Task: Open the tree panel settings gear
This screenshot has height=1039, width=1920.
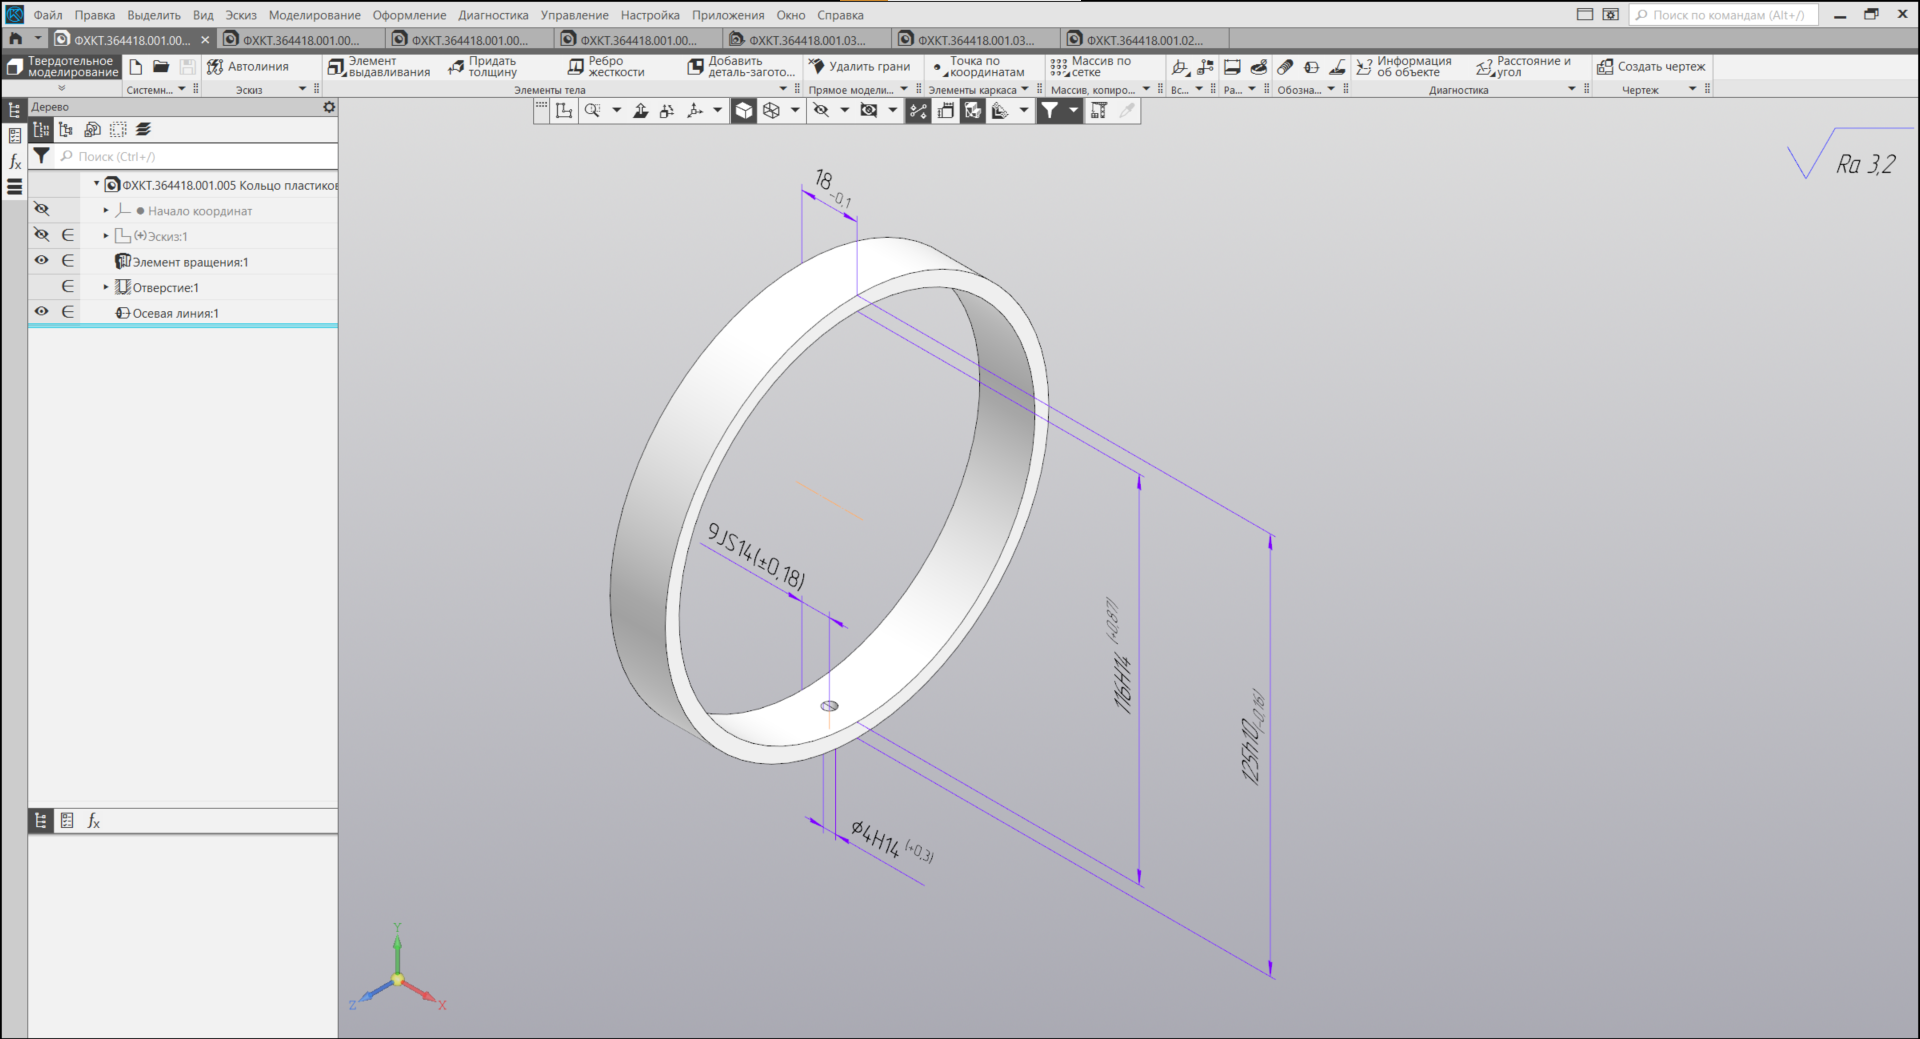Action: pos(329,107)
